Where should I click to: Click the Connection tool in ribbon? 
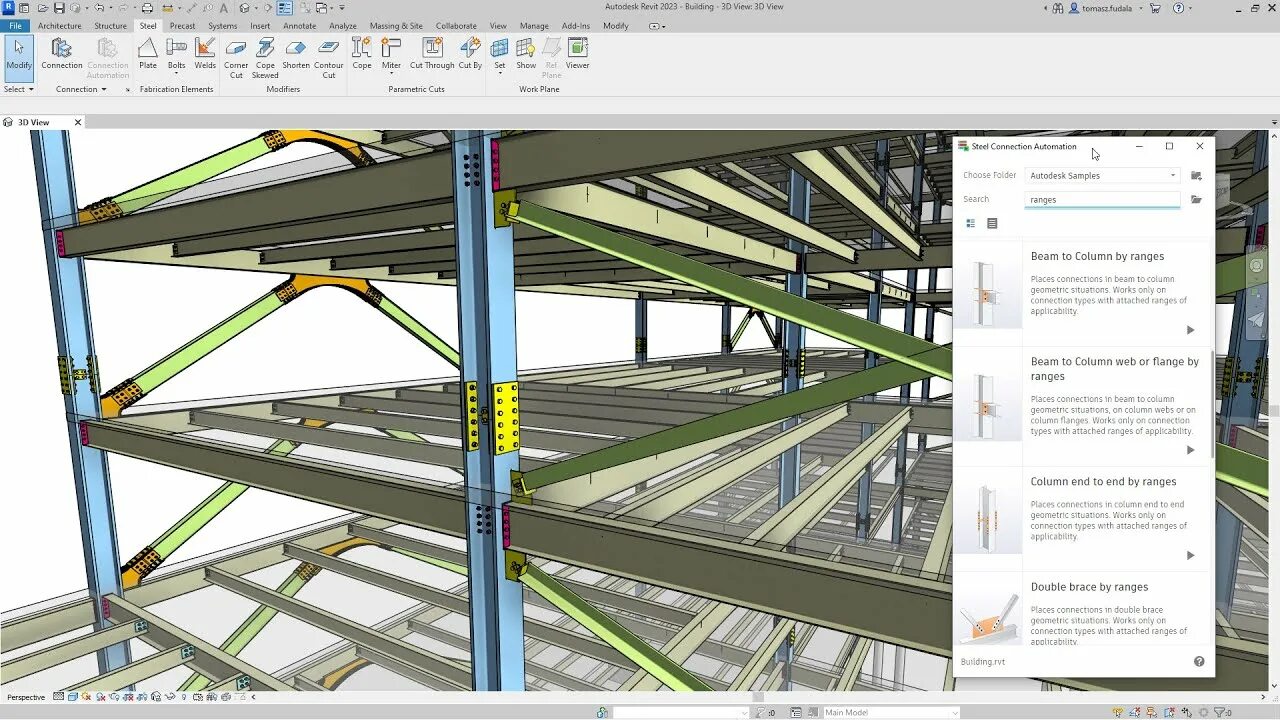pos(62,53)
